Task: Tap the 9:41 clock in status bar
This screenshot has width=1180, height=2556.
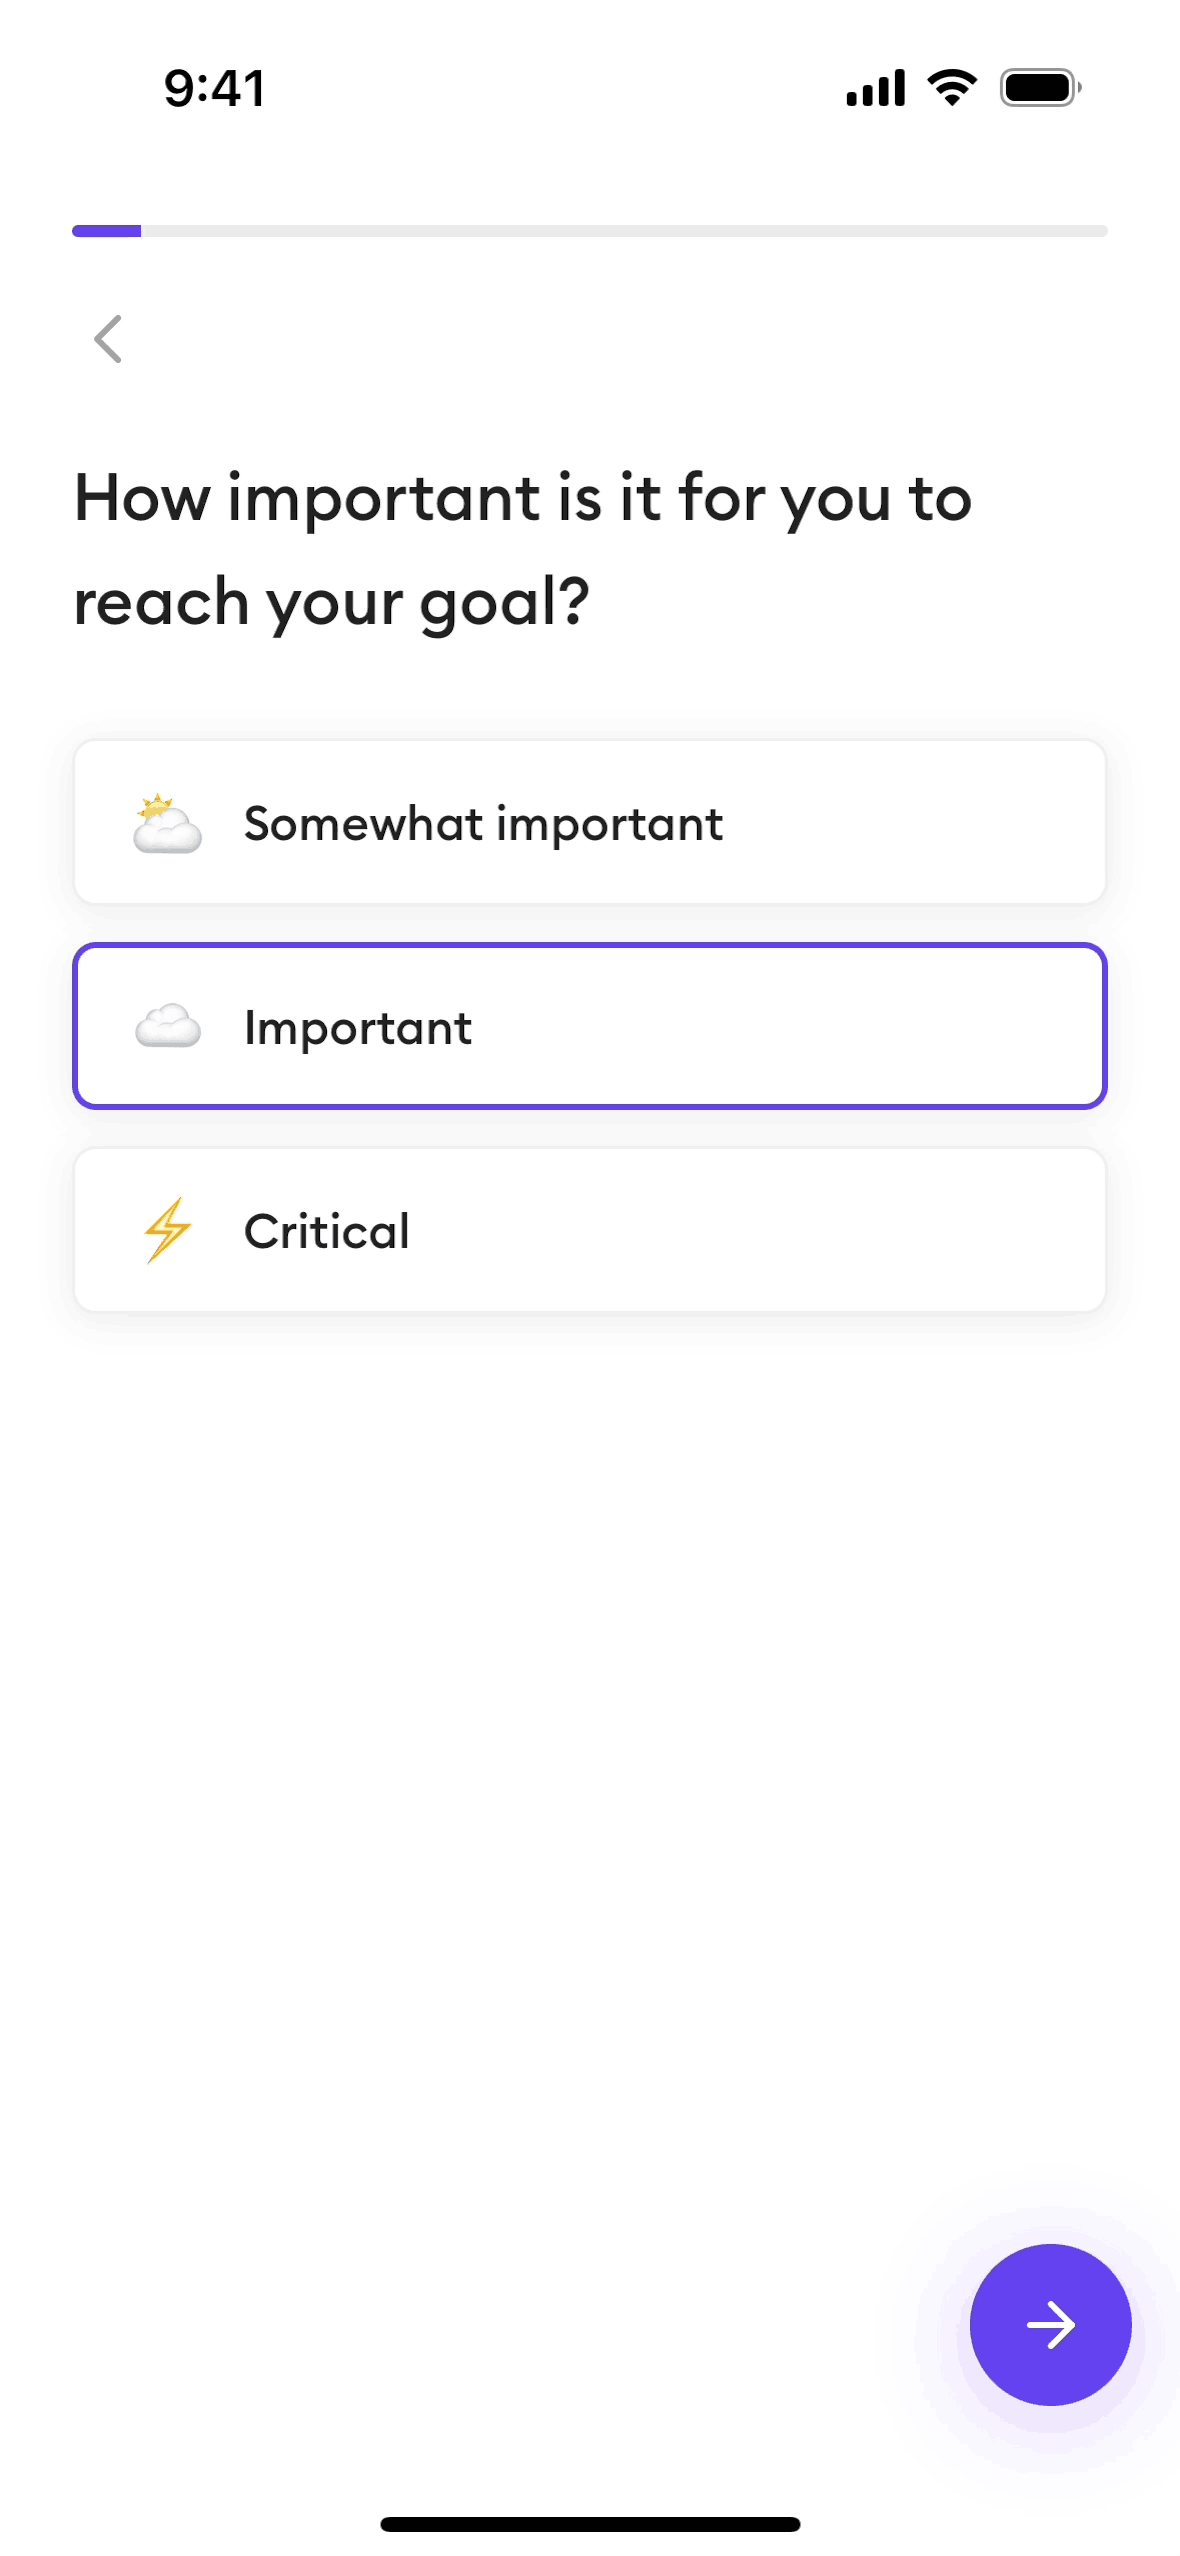Action: [x=215, y=88]
